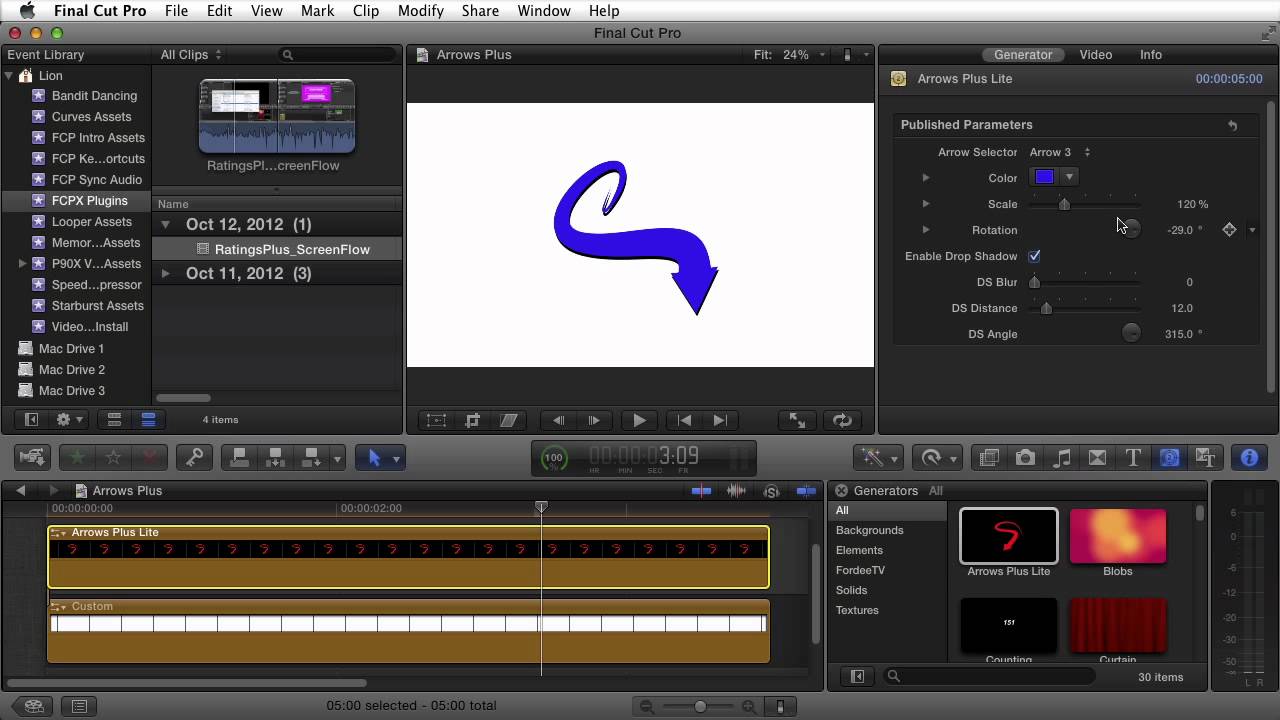Open the Enhancements magic wand menu

point(880,458)
